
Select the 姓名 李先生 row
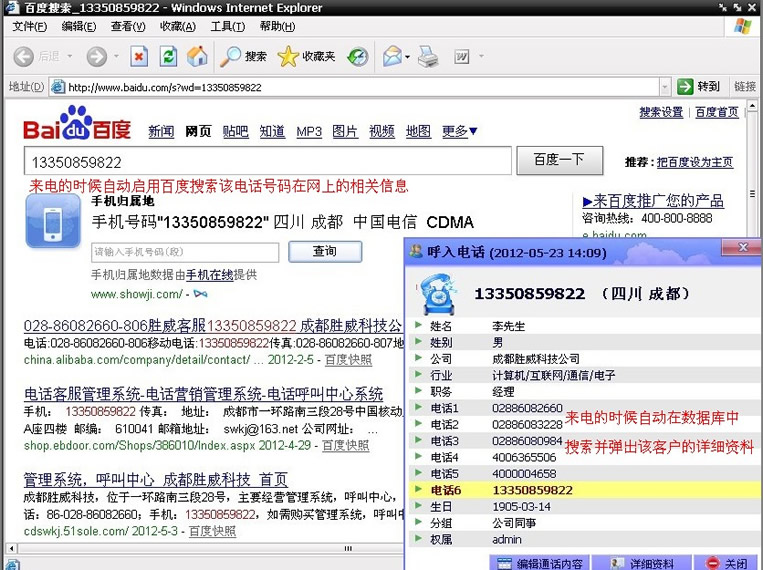coord(584,326)
